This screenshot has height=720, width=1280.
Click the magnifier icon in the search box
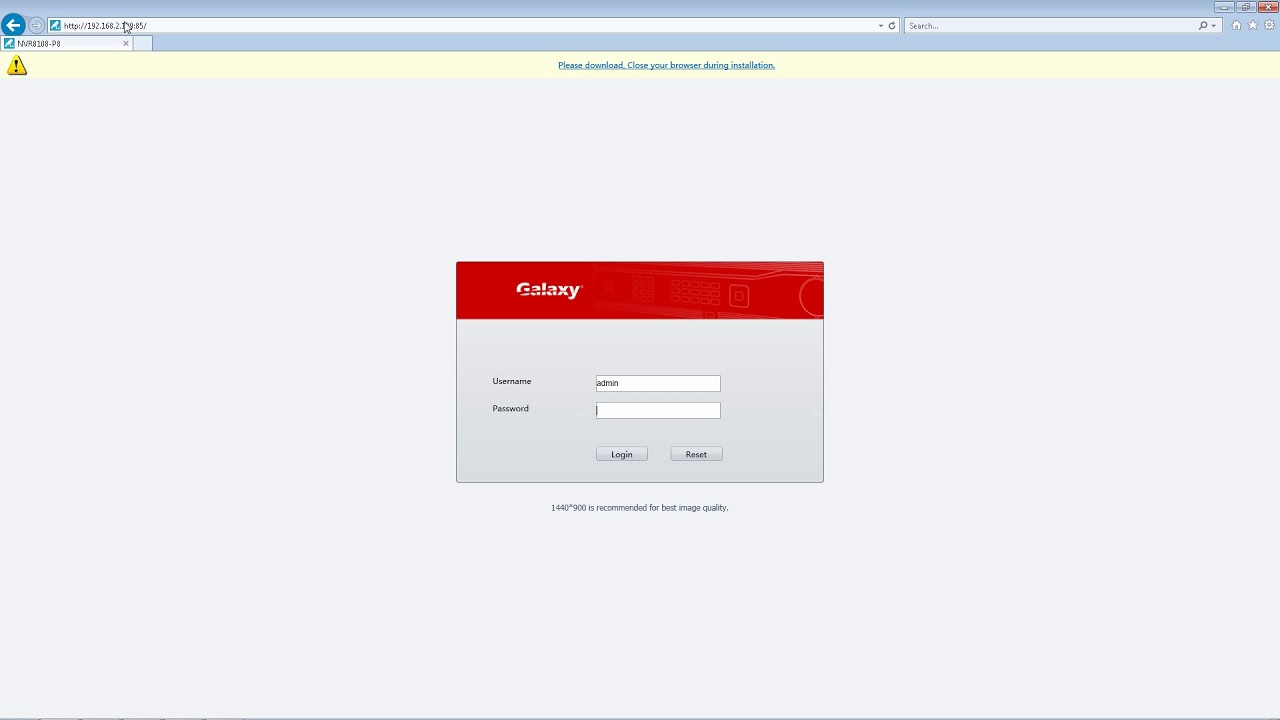coord(1203,25)
